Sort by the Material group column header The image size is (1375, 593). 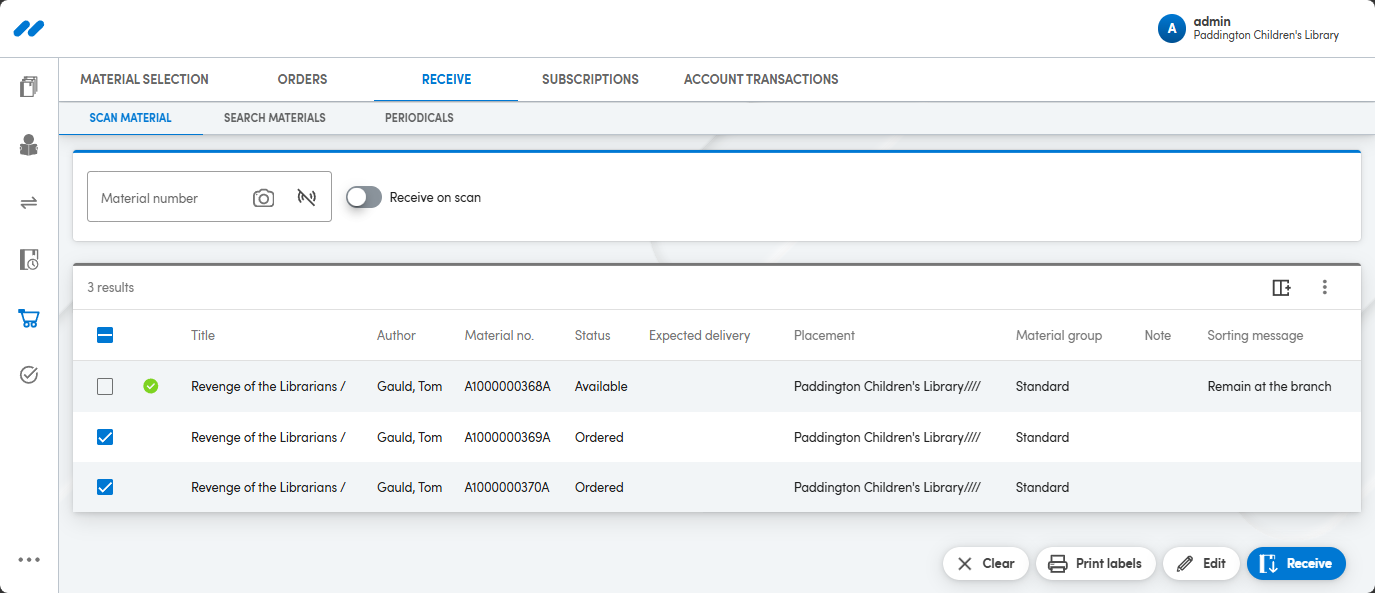[1059, 336]
